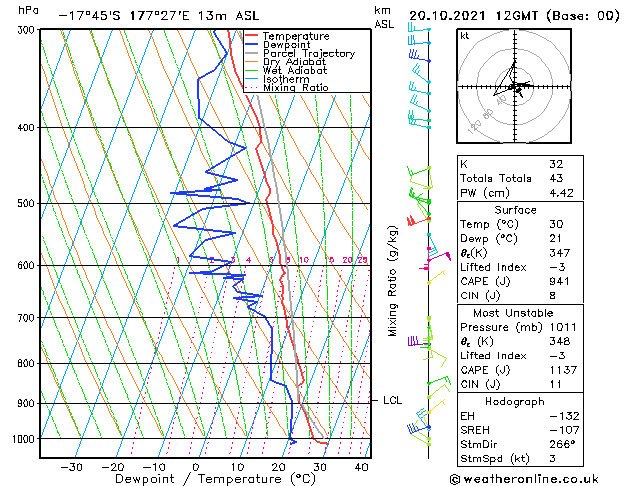Click the kt label in hodograph
Screen dimensions: 629x486
tap(465, 36)
